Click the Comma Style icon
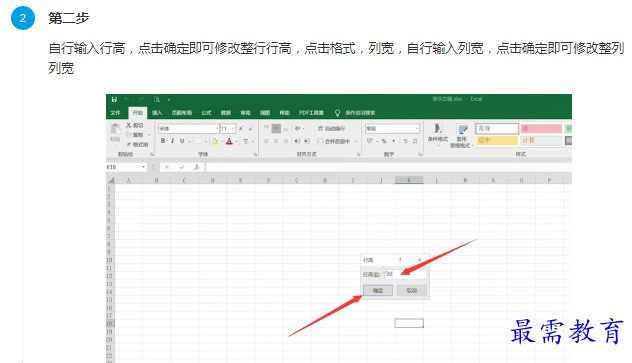 pos(394,141)
